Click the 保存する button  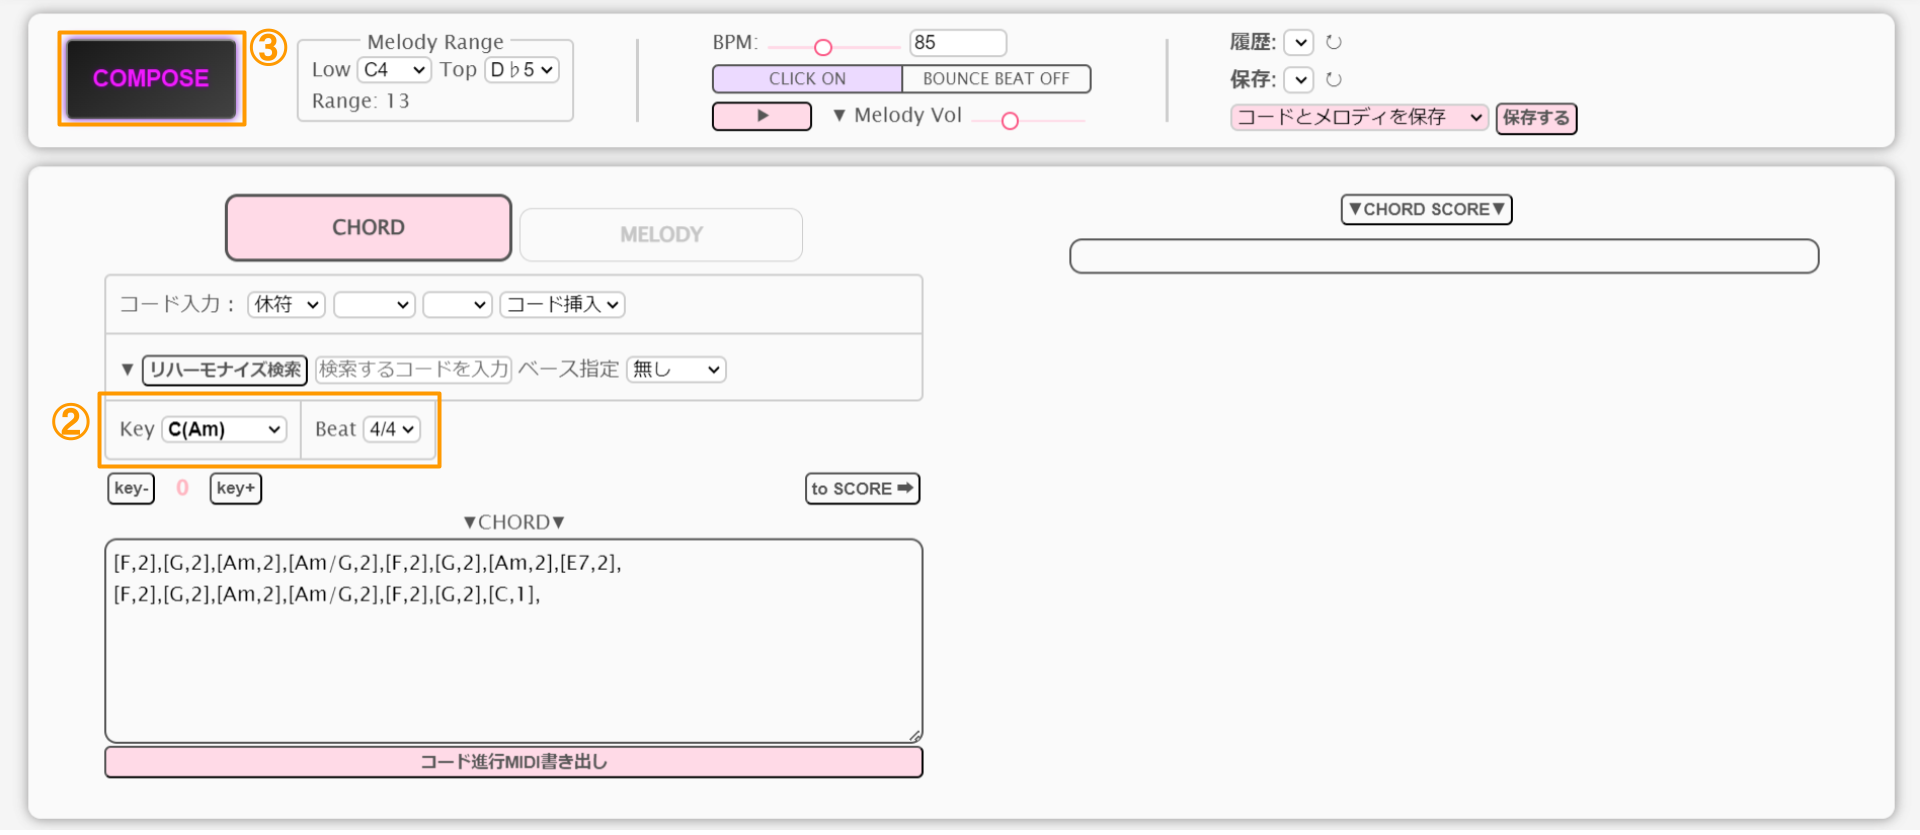tap(1536, 118)
